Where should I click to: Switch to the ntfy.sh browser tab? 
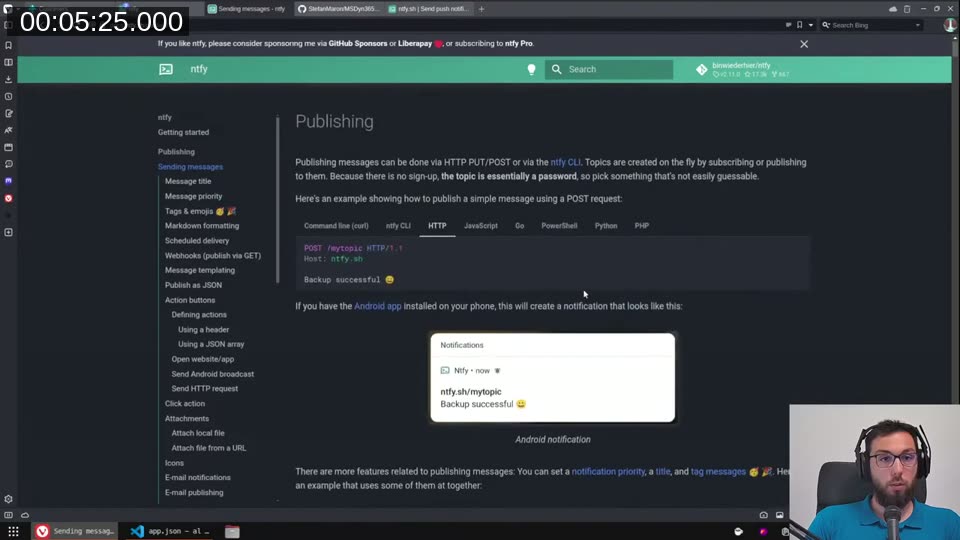point(429,9)
